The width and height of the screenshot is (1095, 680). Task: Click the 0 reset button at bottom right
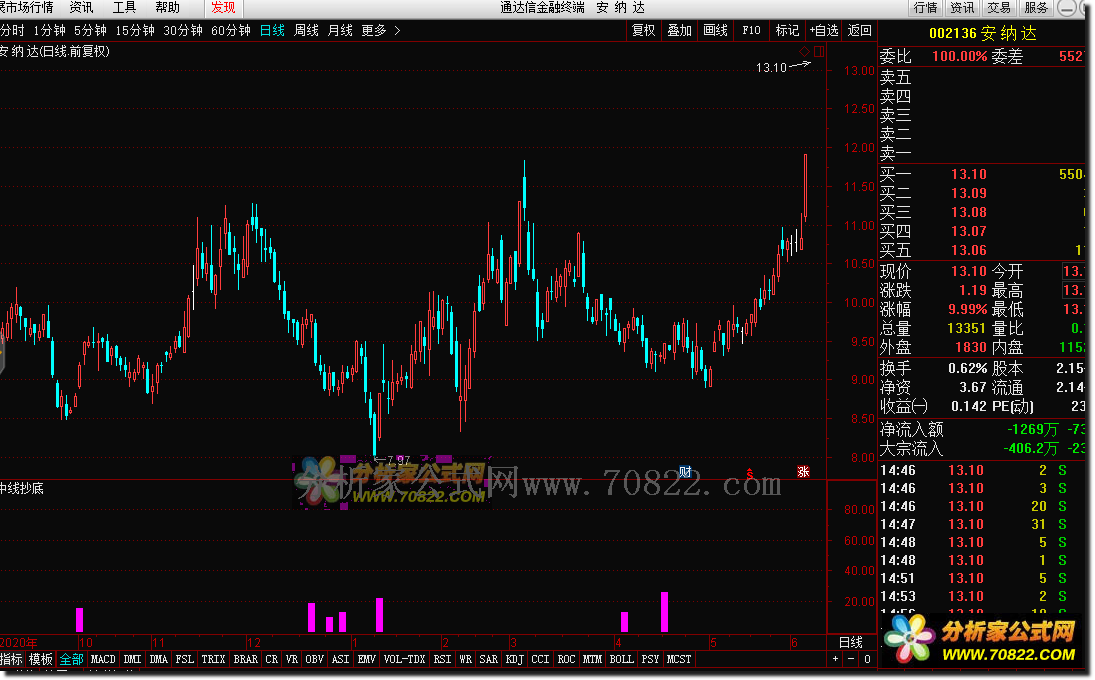click(867, 659)
